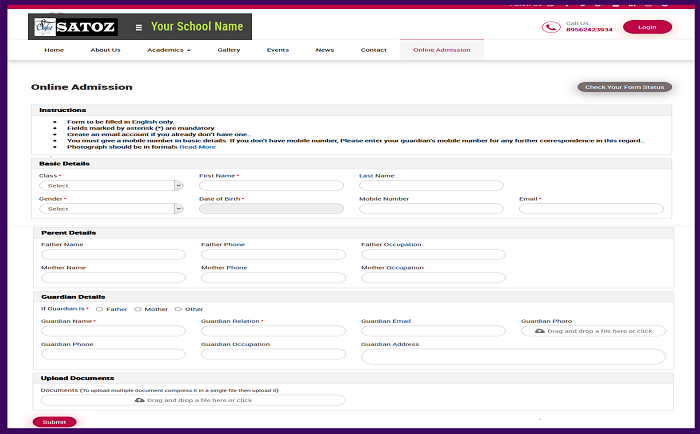Choose the Other guardian radio option
The width and height of the screenshot is (700, 434).
click(178, 309)
